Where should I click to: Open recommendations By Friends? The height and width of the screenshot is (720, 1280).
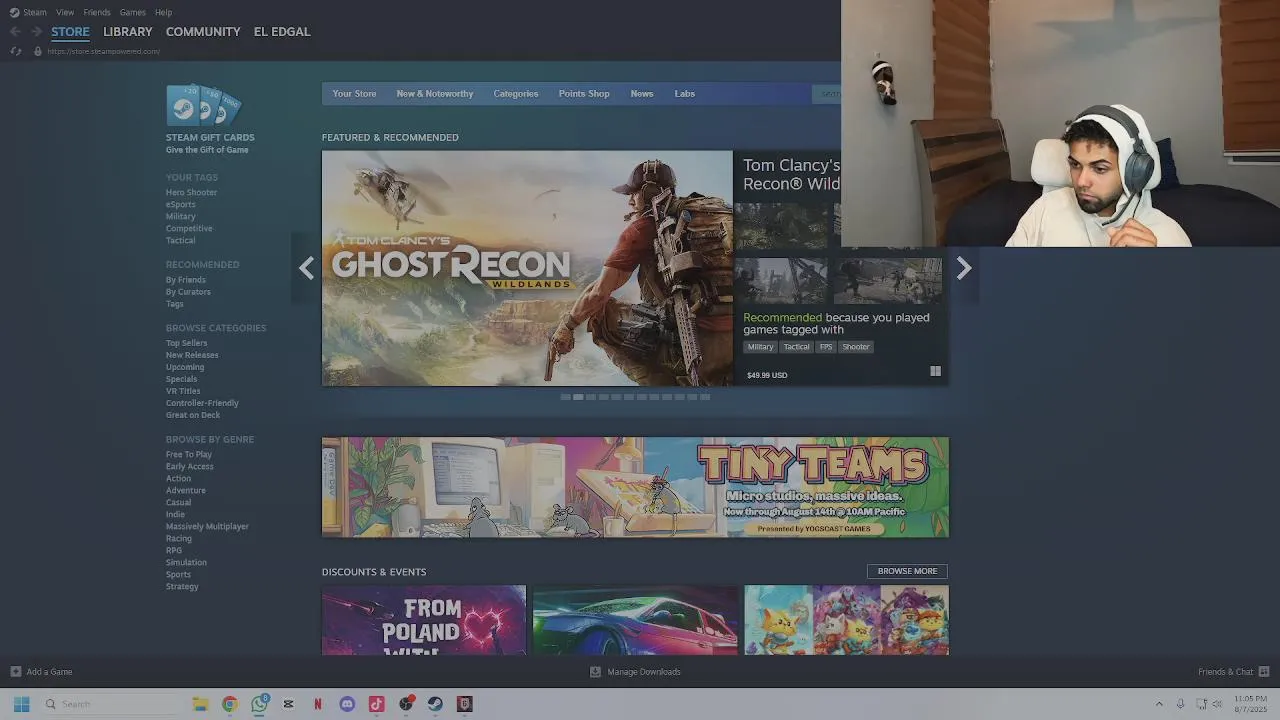(186, 280)
